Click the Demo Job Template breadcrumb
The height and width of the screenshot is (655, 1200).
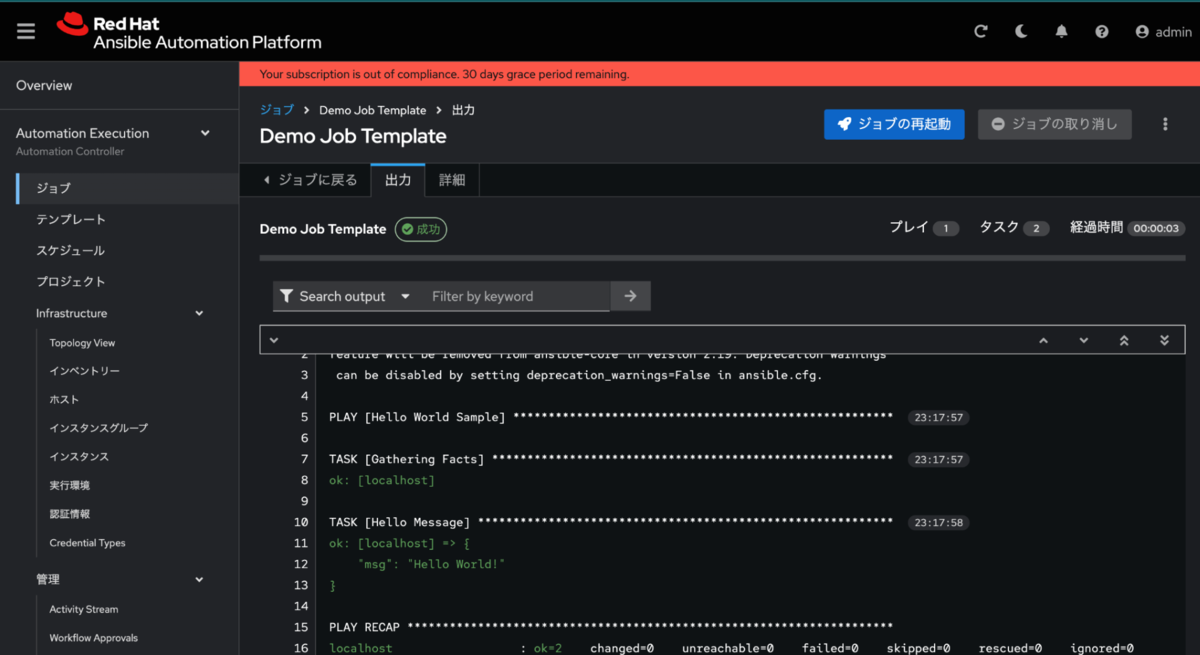coord(372,110)
